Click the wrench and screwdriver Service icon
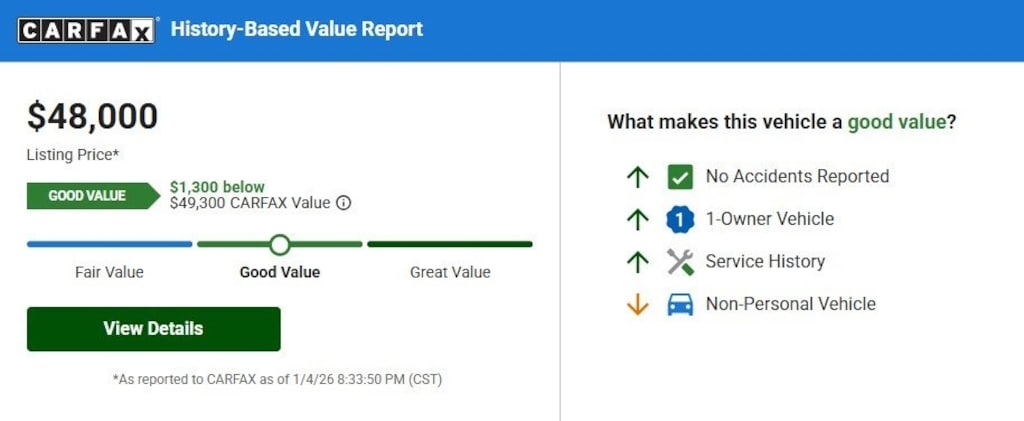Screen dimensions: 1024x421 click(x=680, y=262)
